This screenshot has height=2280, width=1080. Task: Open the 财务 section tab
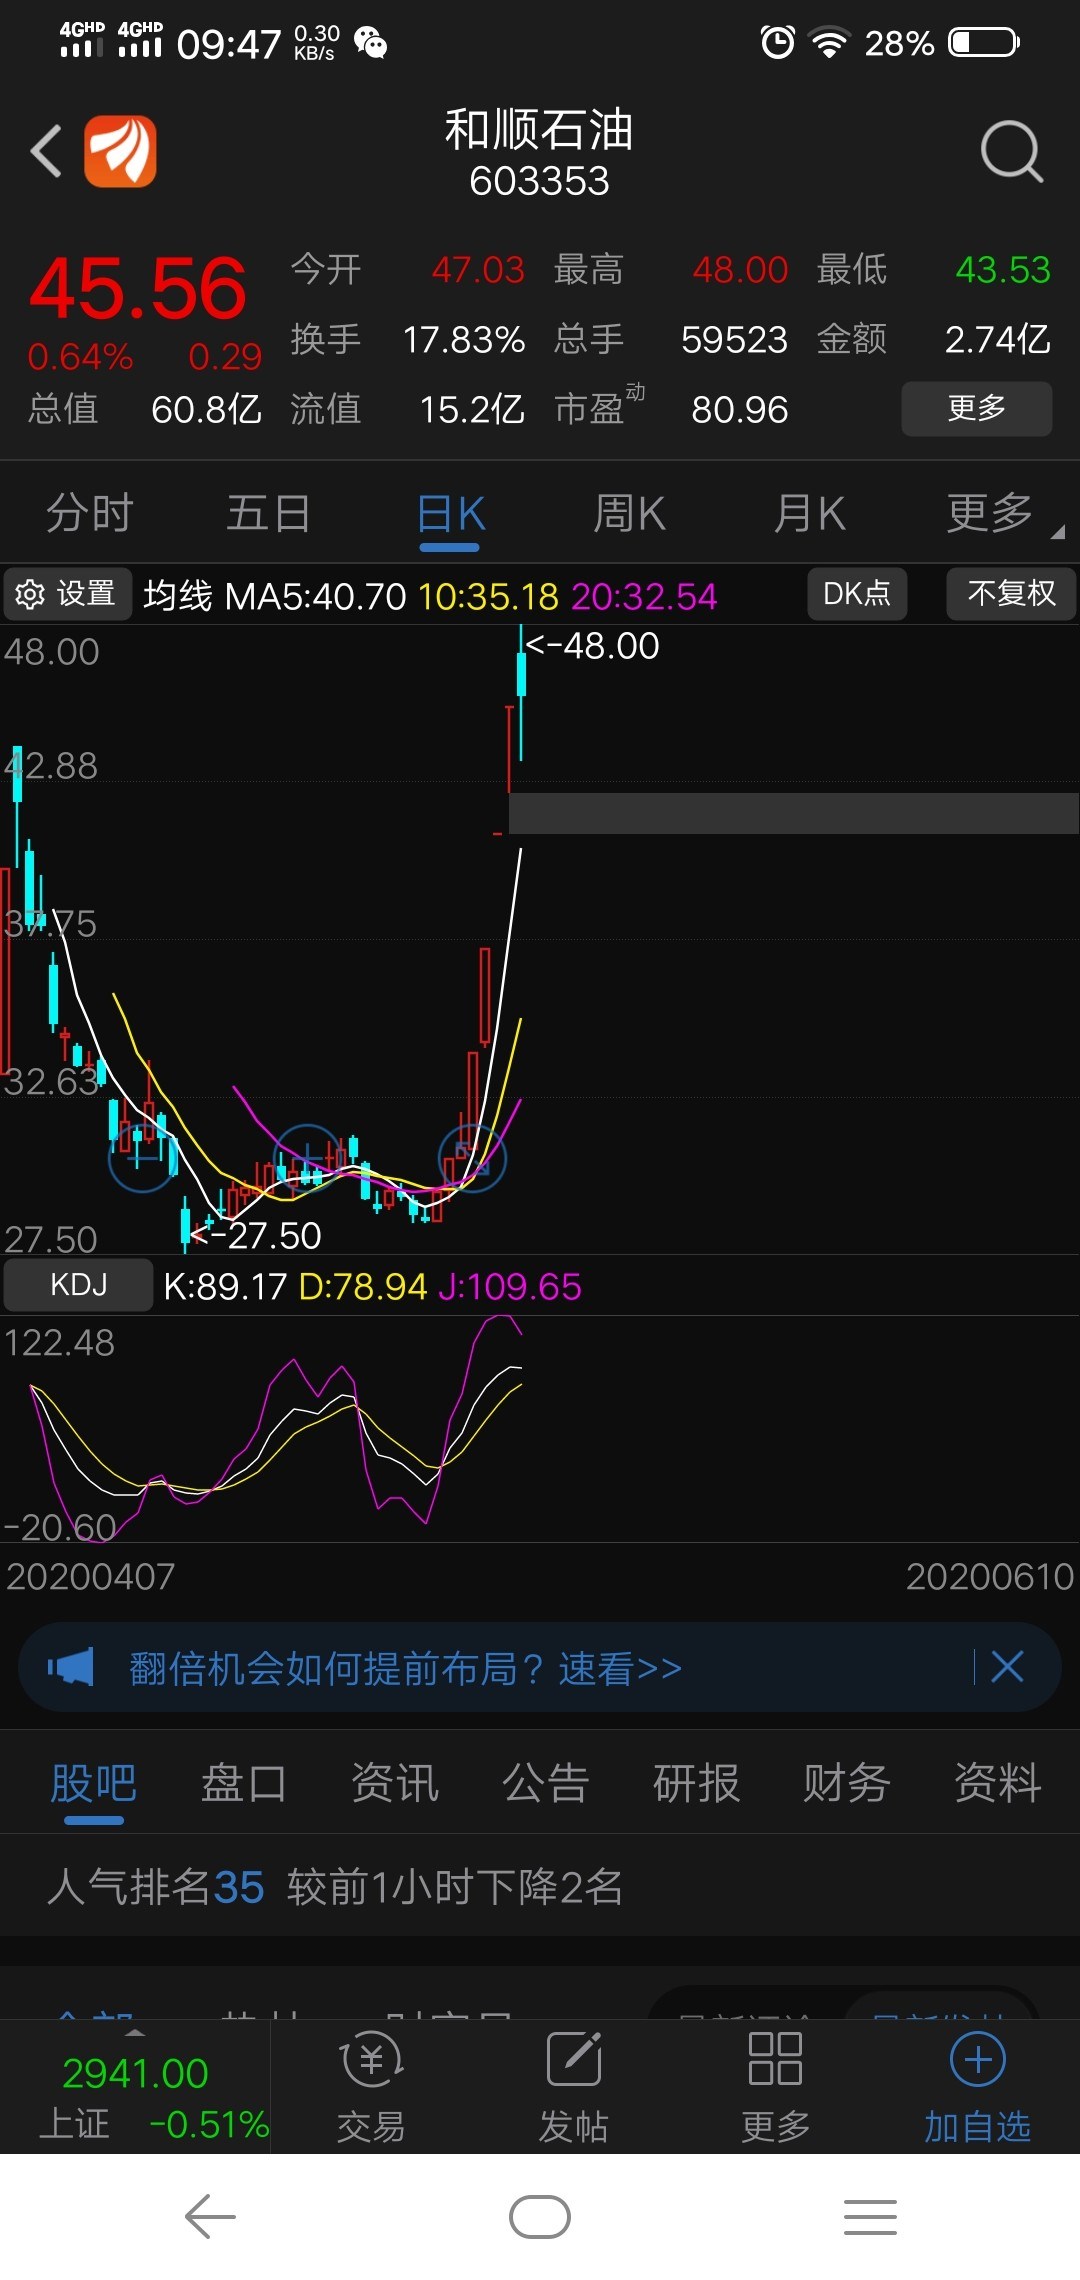pos(846,1783)
